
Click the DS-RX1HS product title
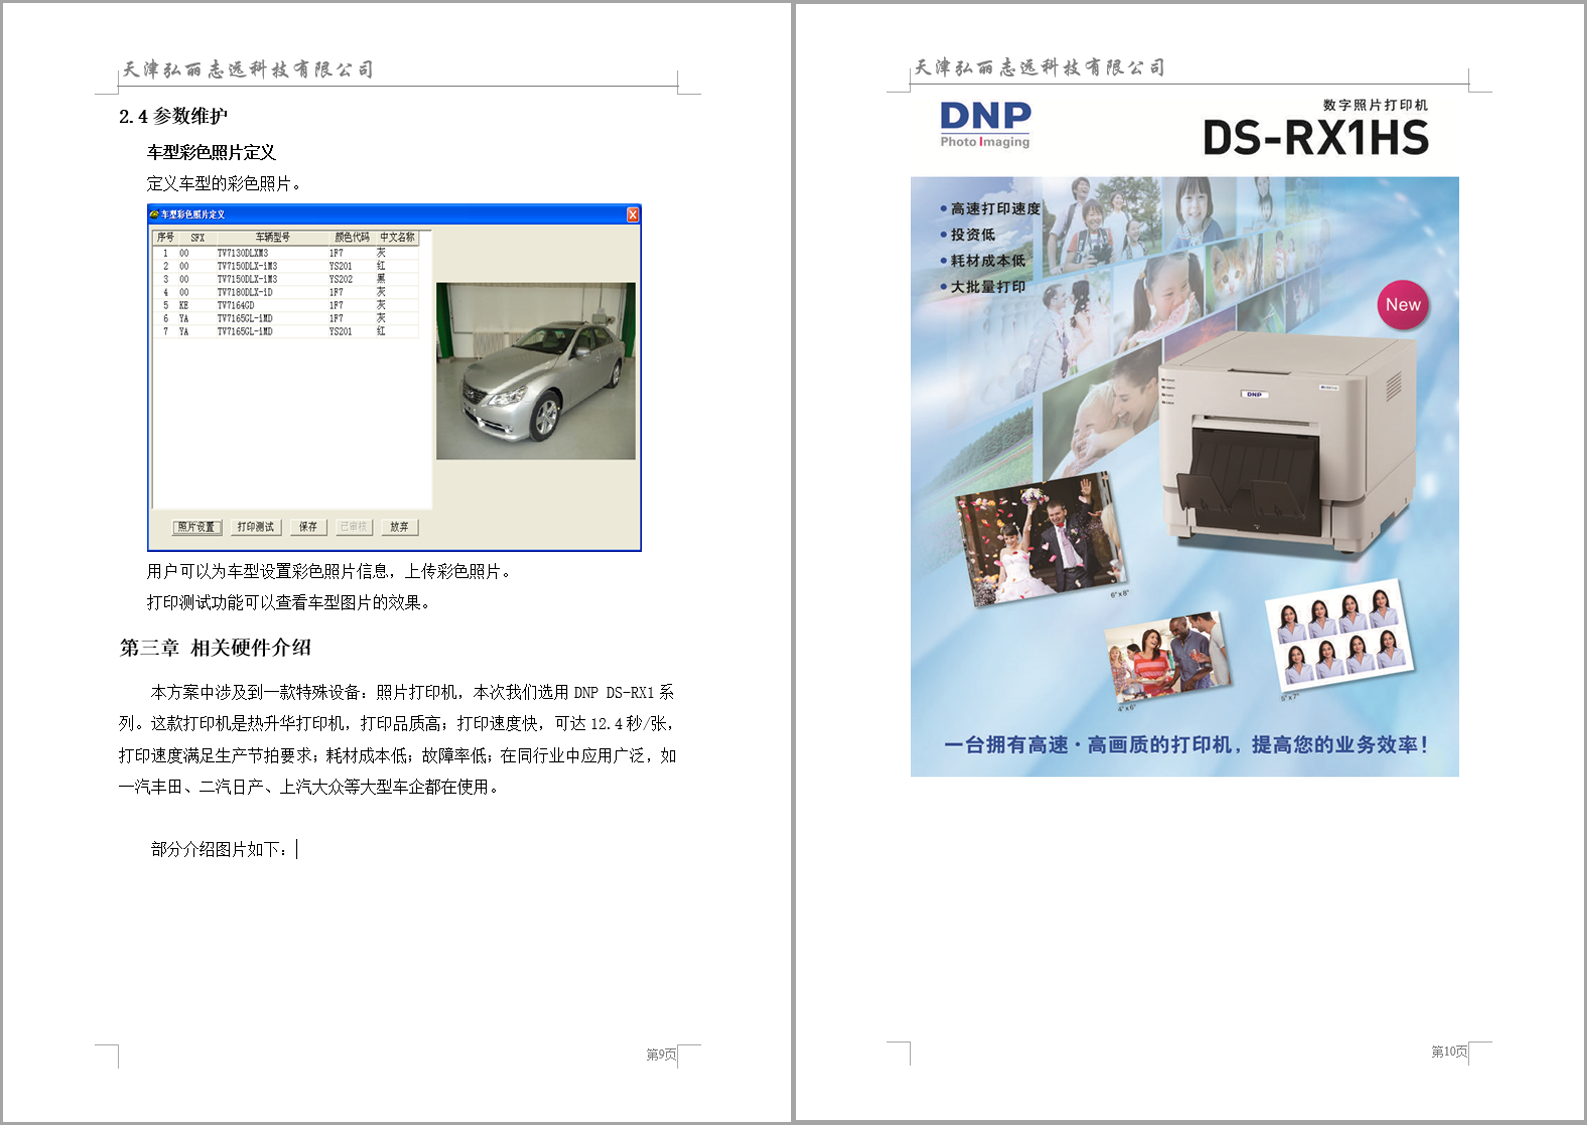click(1315, 138)
